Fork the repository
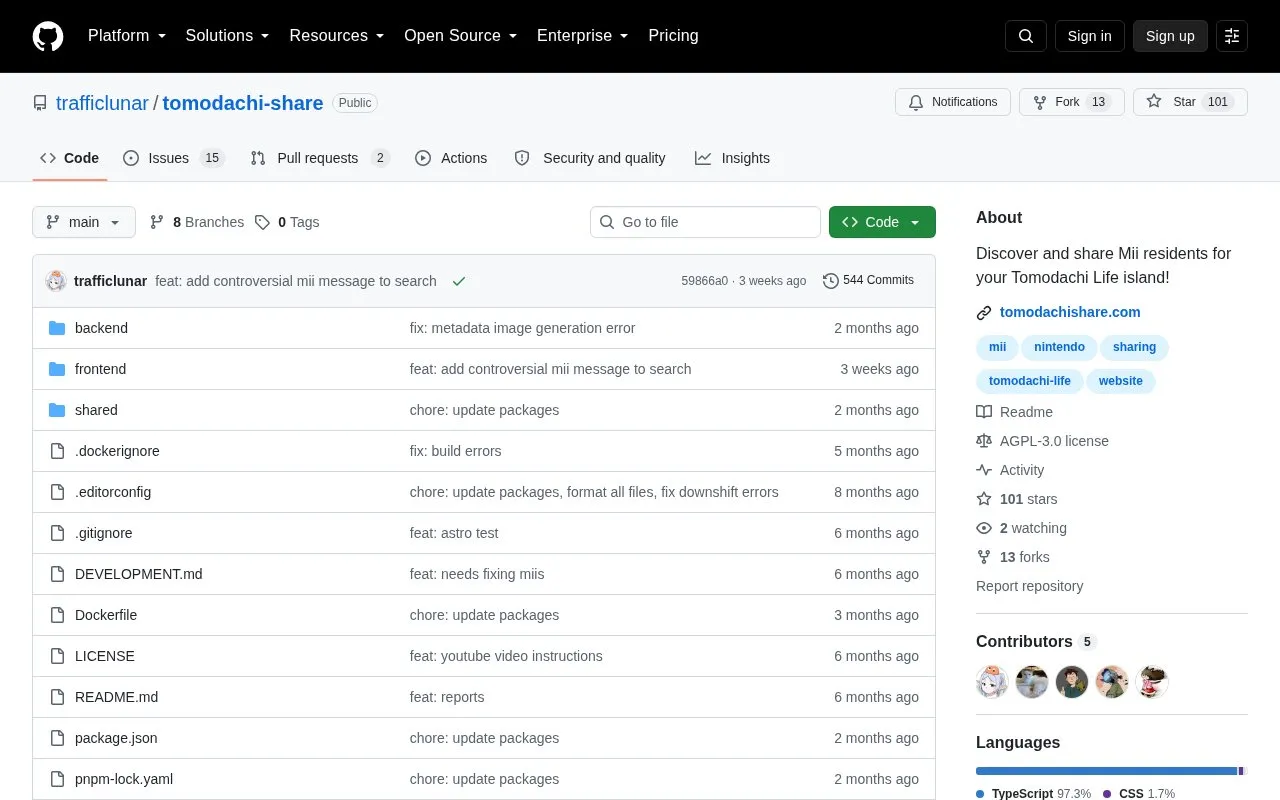This screenshot has width=1280, height=800. pos(1072,102)
